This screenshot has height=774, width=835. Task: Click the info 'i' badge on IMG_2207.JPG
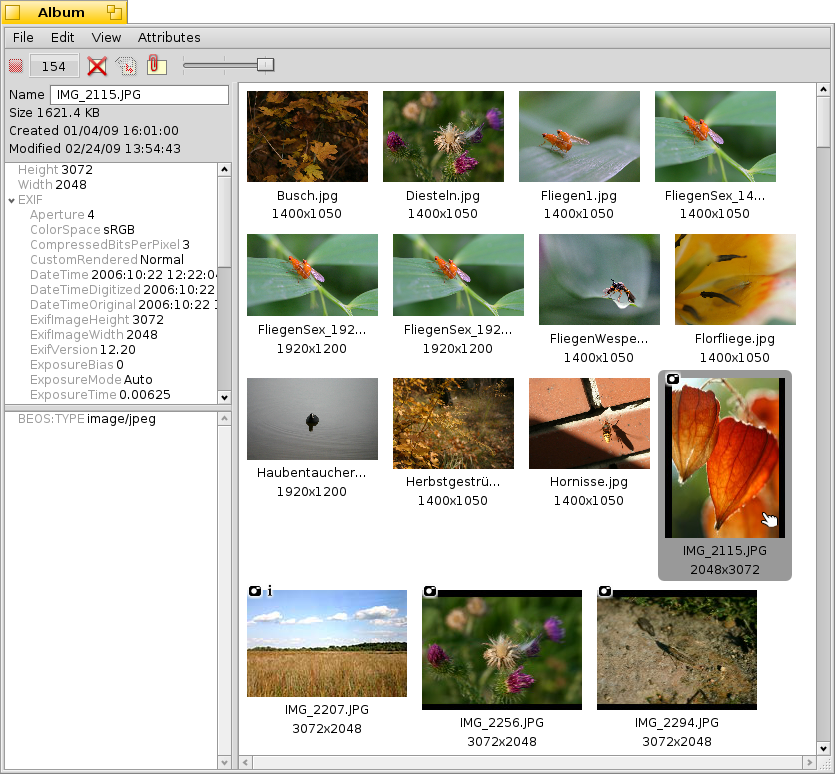270,591
